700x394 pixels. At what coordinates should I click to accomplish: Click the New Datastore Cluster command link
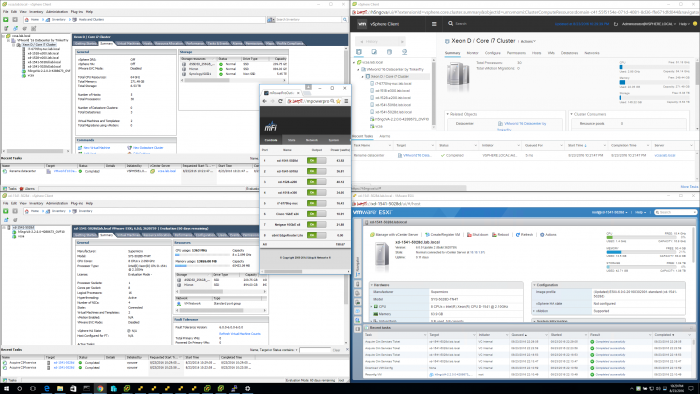(x=148, y=148)
